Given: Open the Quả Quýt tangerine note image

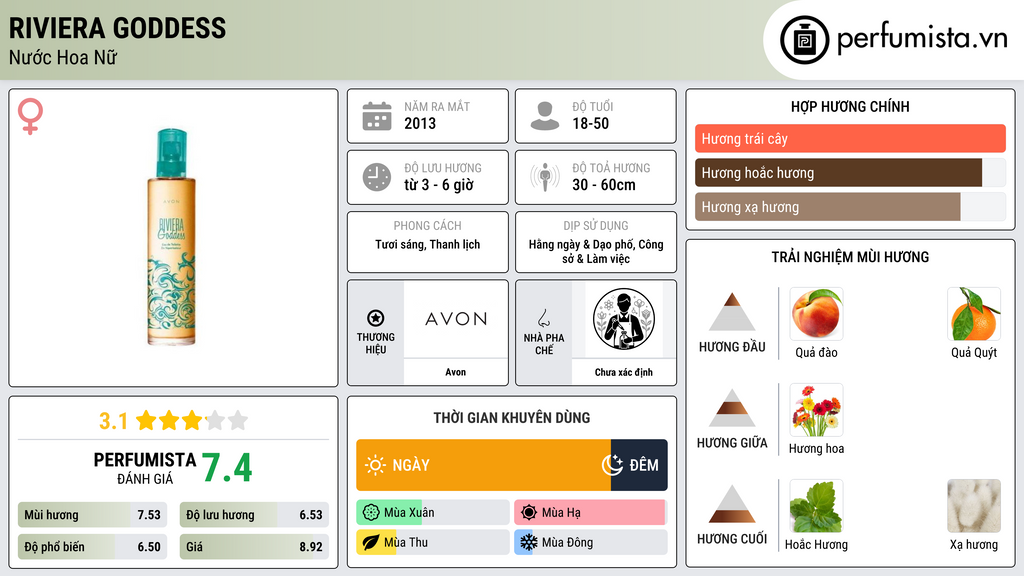Looking at the screenshot, I should (x=974, y=314).
